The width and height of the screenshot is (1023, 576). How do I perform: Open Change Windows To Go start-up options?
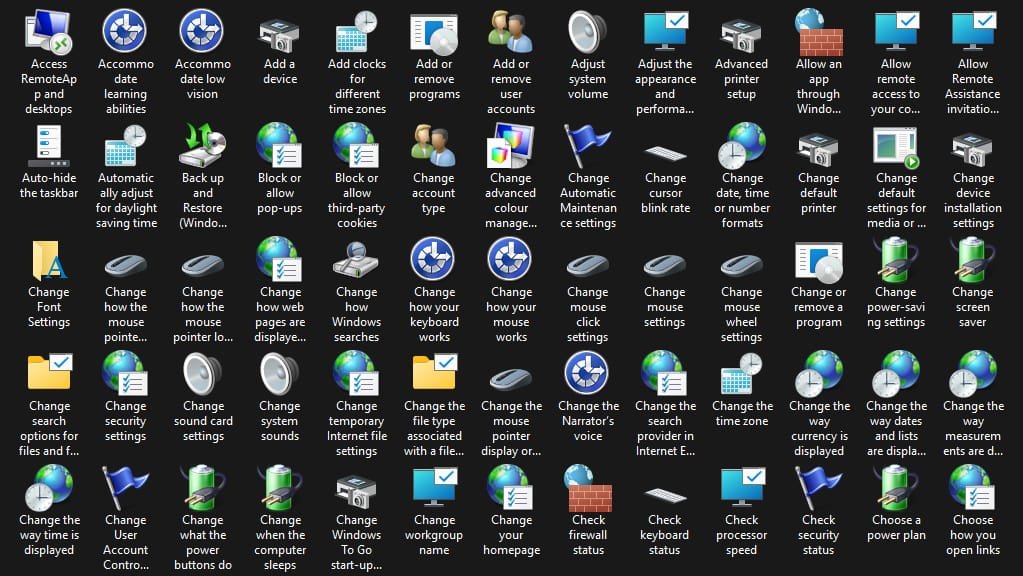click(x=356, y=491)
